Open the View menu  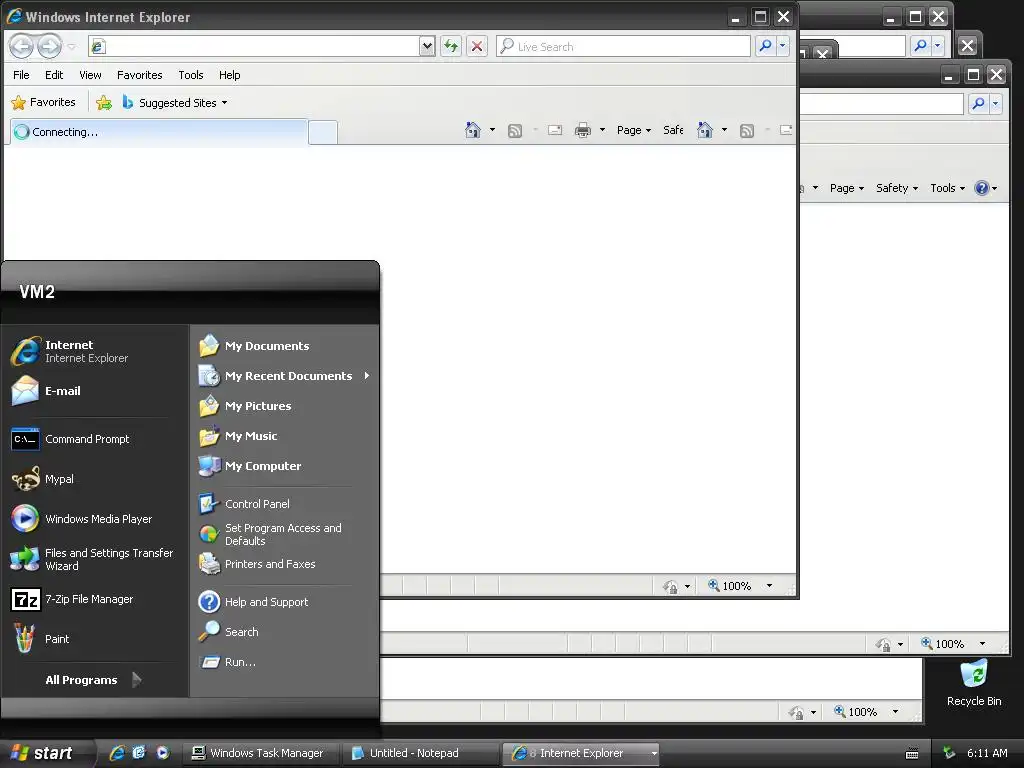(x=90, y=75)
